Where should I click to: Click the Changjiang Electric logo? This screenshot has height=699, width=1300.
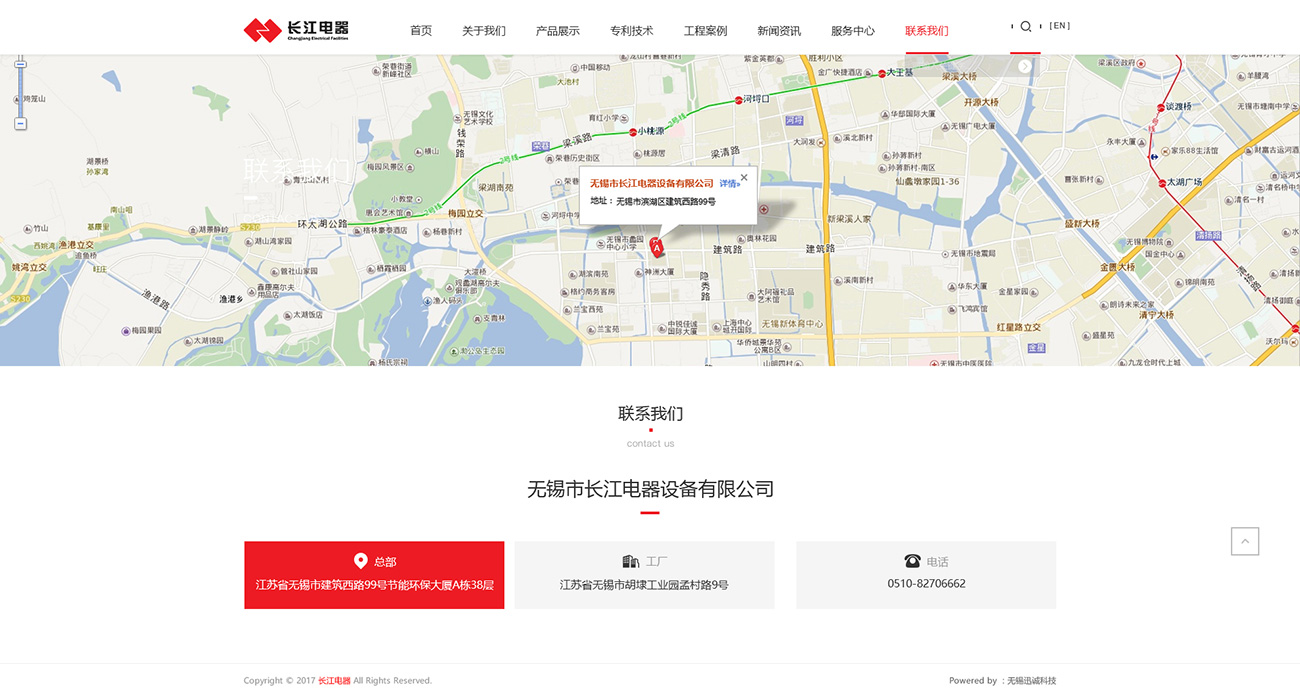[296, 30]
